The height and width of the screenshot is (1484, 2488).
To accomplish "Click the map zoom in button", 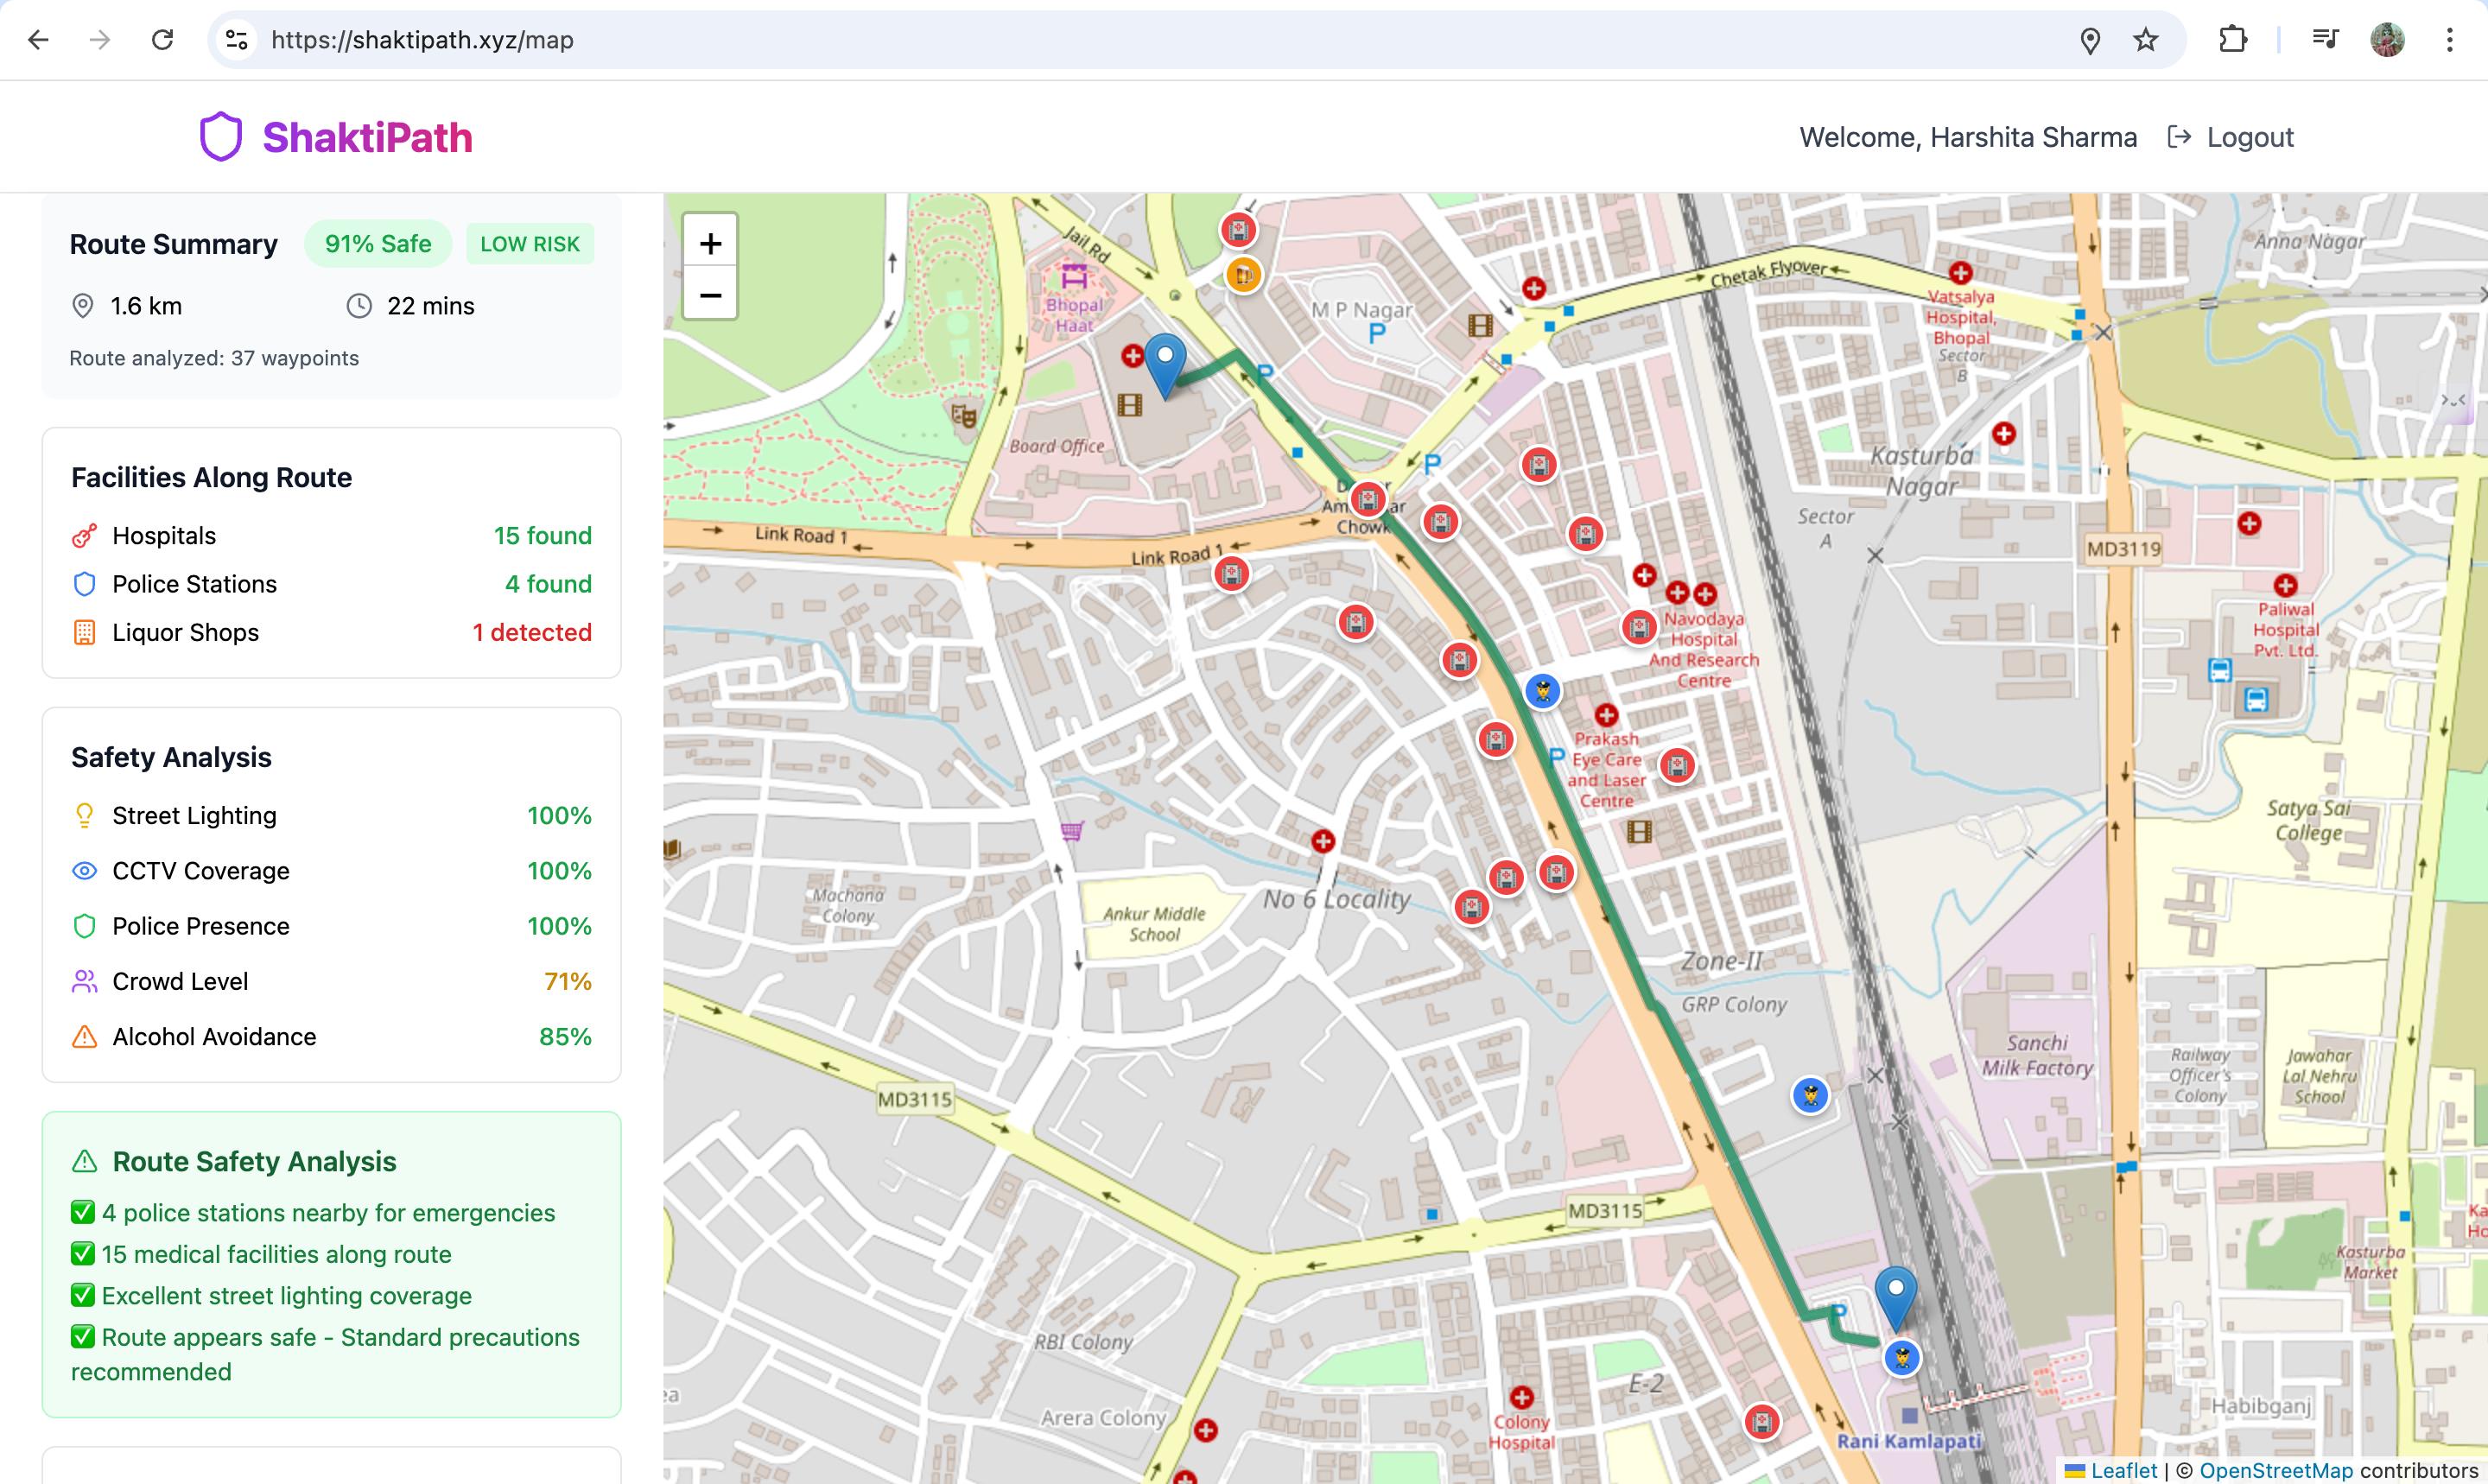I will pyautogui.click(x=710, y=243).
